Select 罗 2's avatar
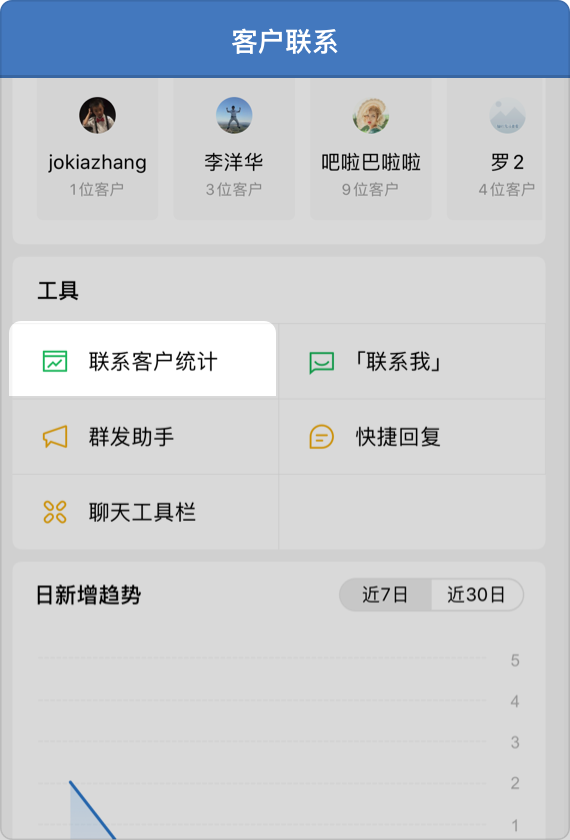 [507, 115]
